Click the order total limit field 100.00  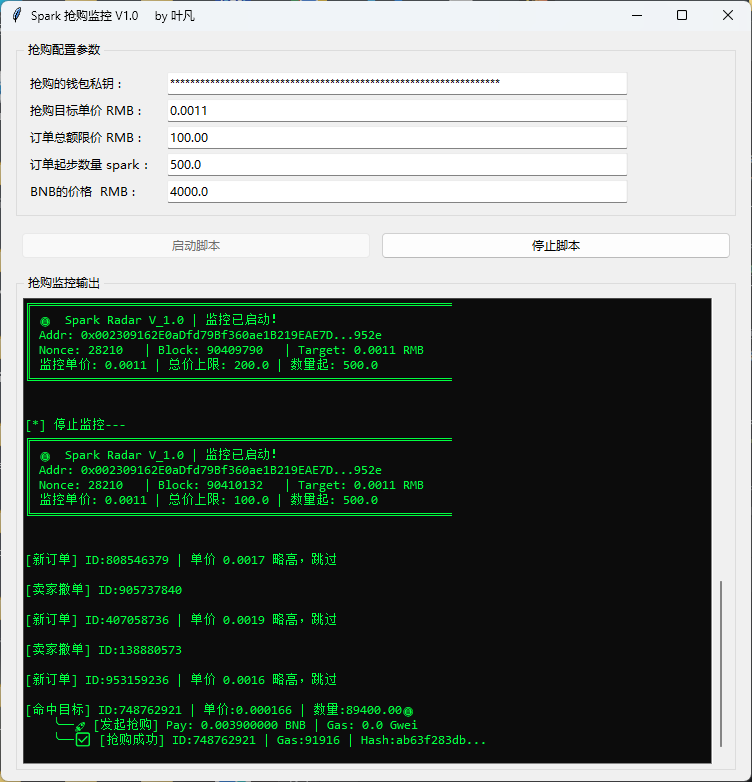[x=397, y=137]
